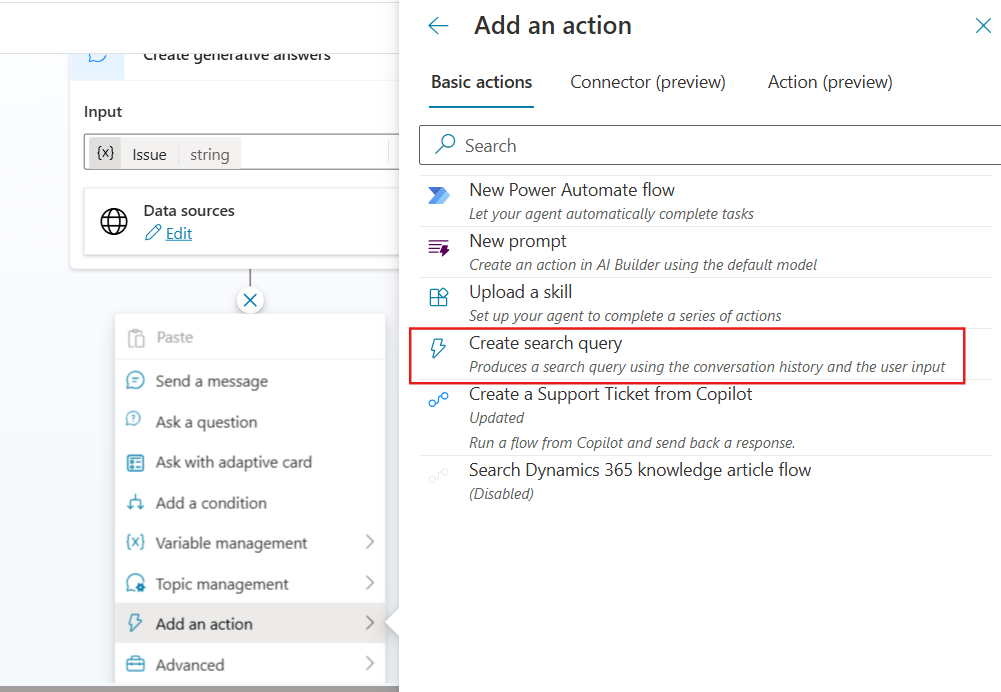Expand the Advanced submenu
The width and height of the screenshot is (1001, 692).
click(x=370, y=664)
